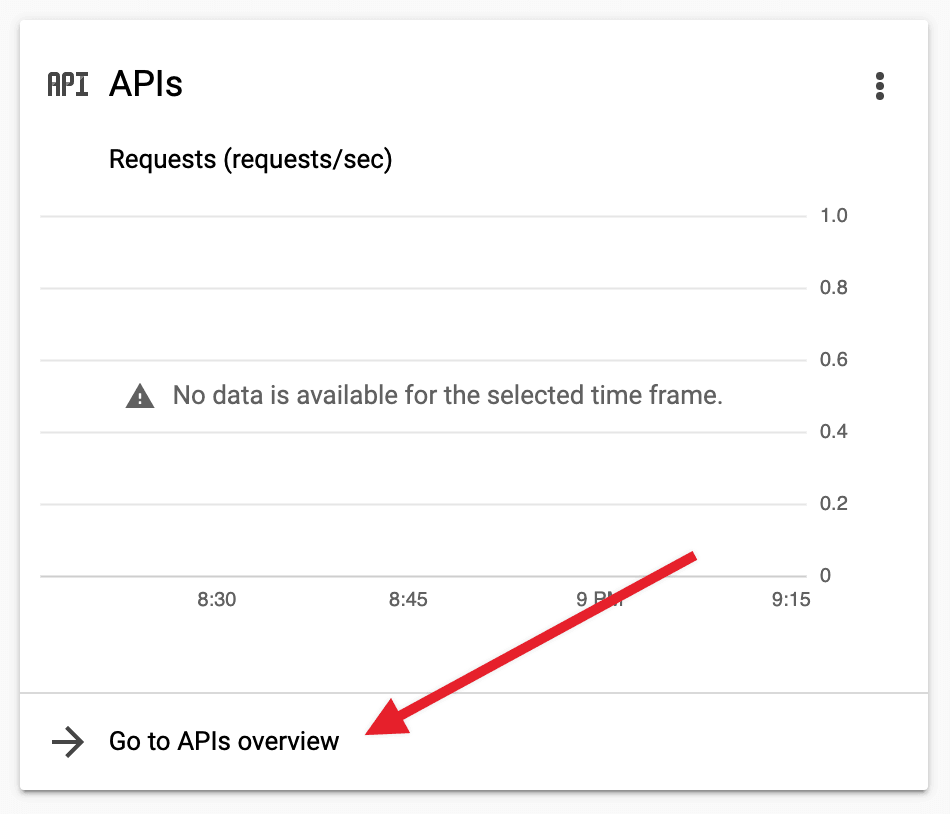Click the top gridline of the chart
Screen dimensions: 950x814
[x=422, y=216]
